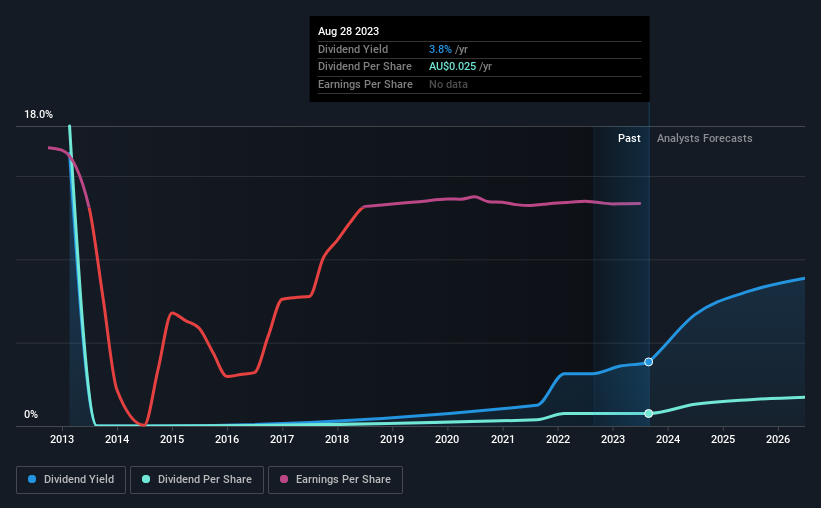
Task: Click the blue Dividend Yield data point marker
Action: pos(649,362)
